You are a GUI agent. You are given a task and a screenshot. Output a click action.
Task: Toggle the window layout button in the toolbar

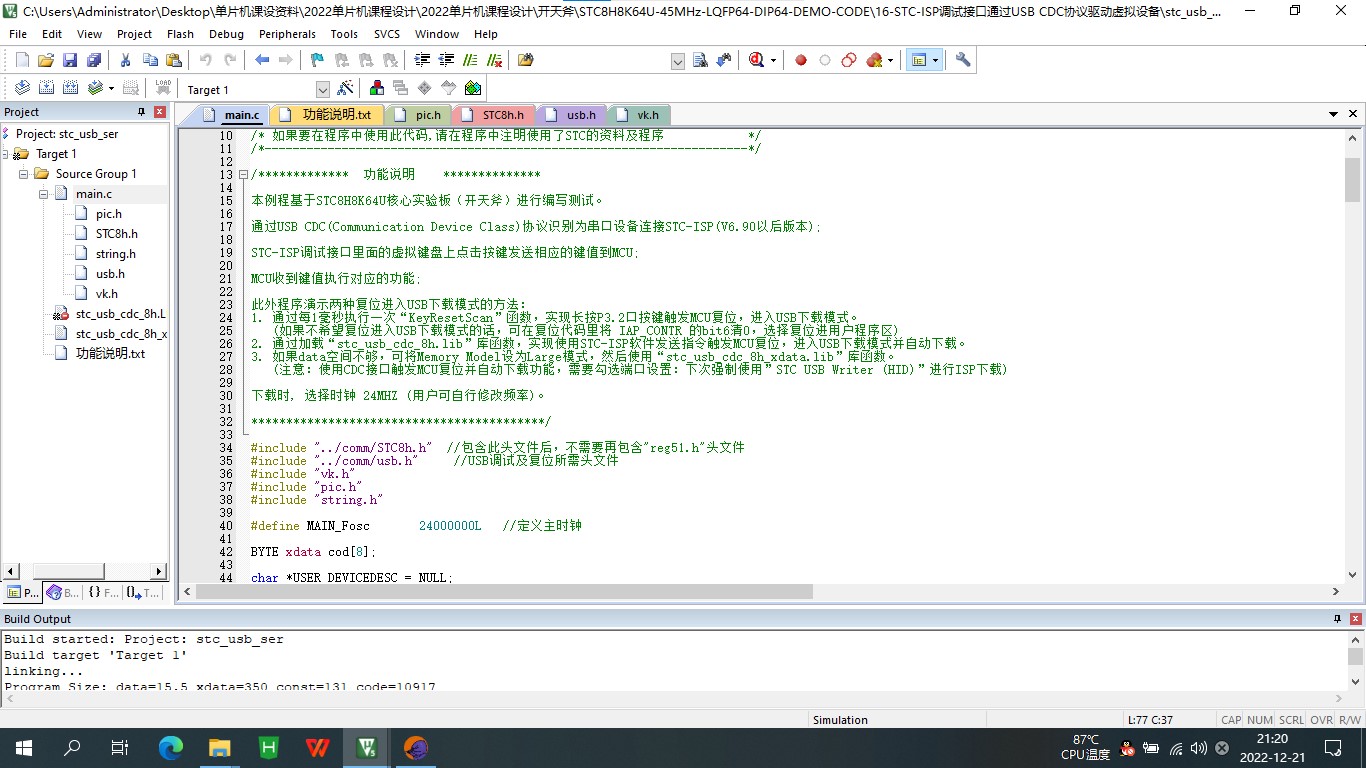tap(918, 60)
